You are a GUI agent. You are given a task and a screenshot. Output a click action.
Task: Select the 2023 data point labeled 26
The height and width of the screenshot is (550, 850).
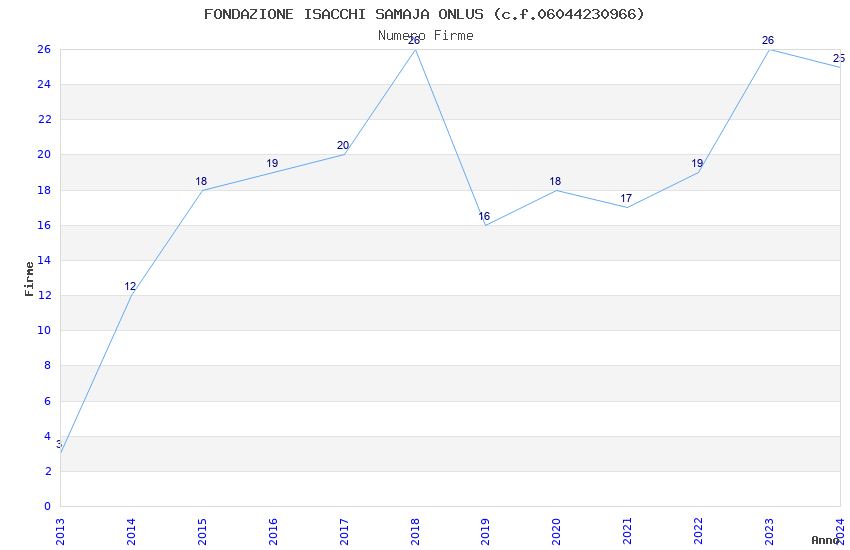point(769,49)
